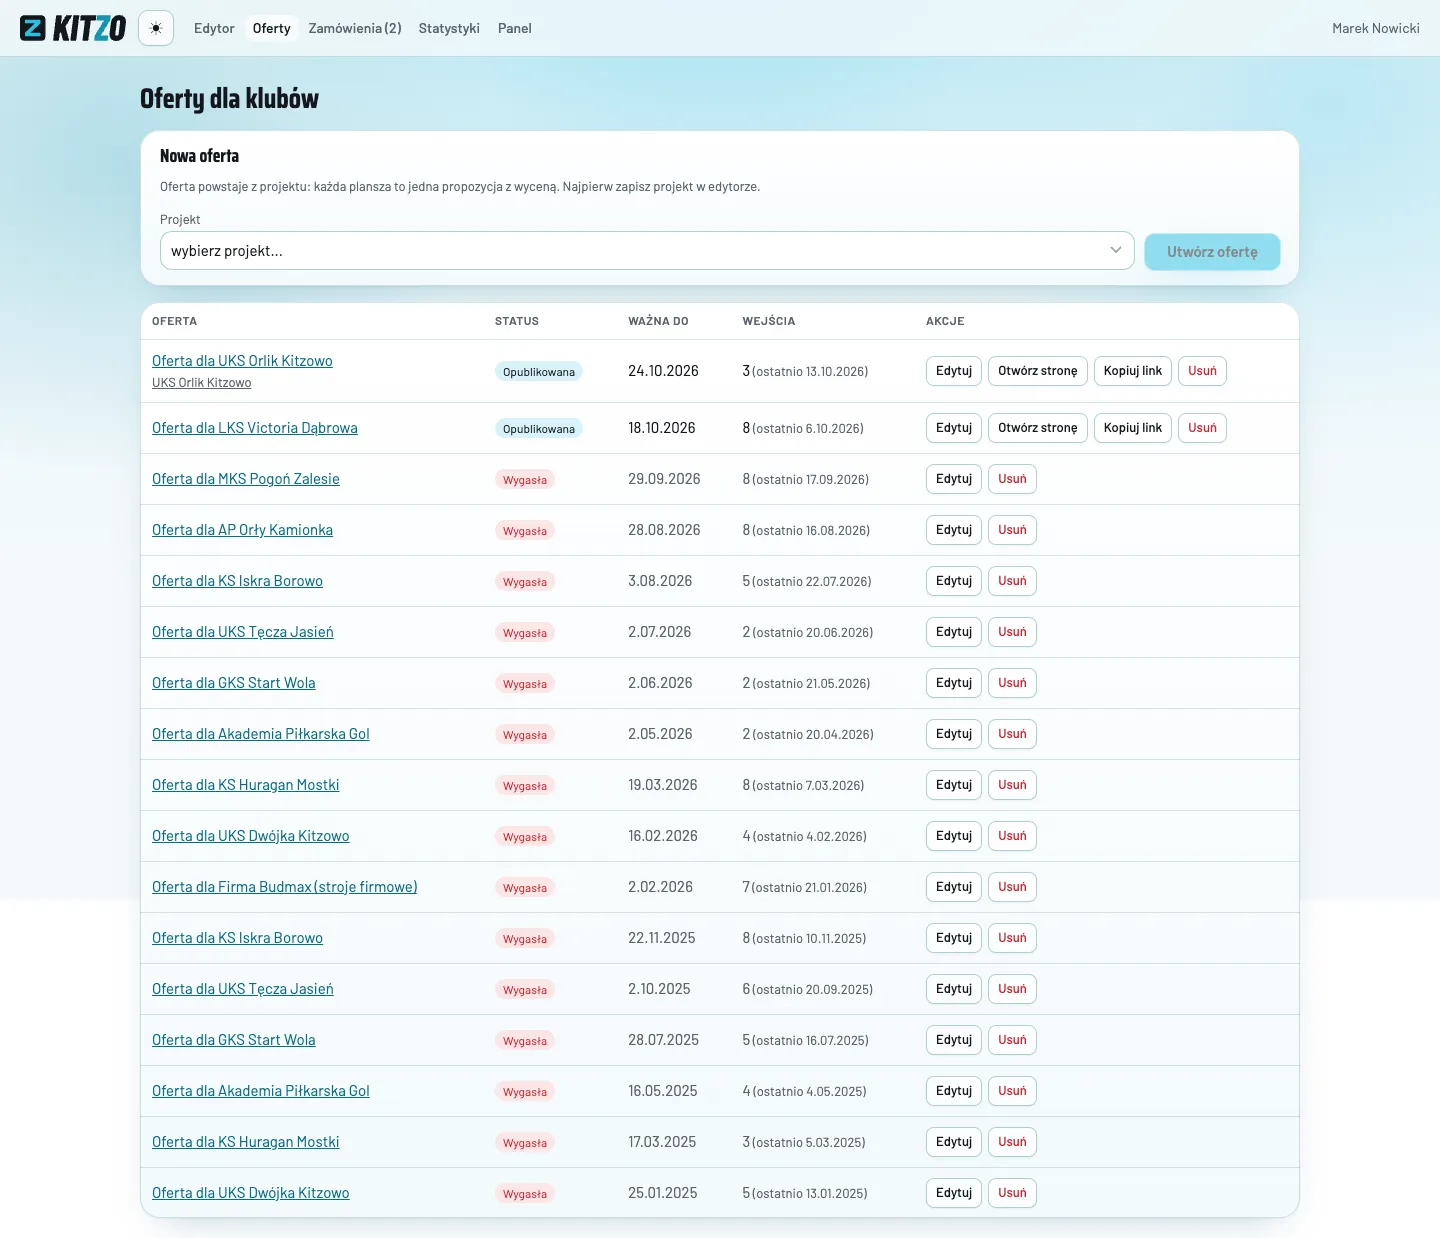
Task: Open the Edytor tab
Action: [214, 28]
